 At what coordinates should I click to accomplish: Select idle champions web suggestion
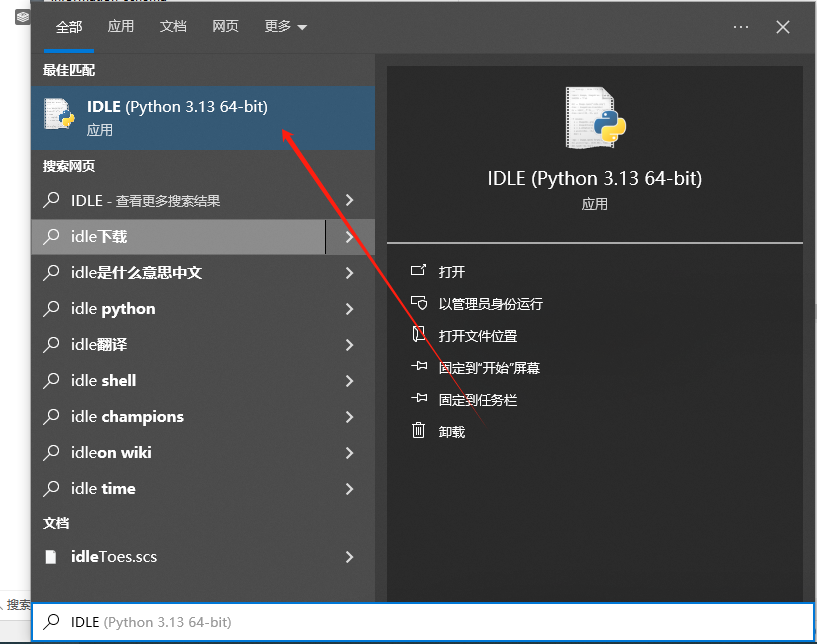click(x=178, y=416)
